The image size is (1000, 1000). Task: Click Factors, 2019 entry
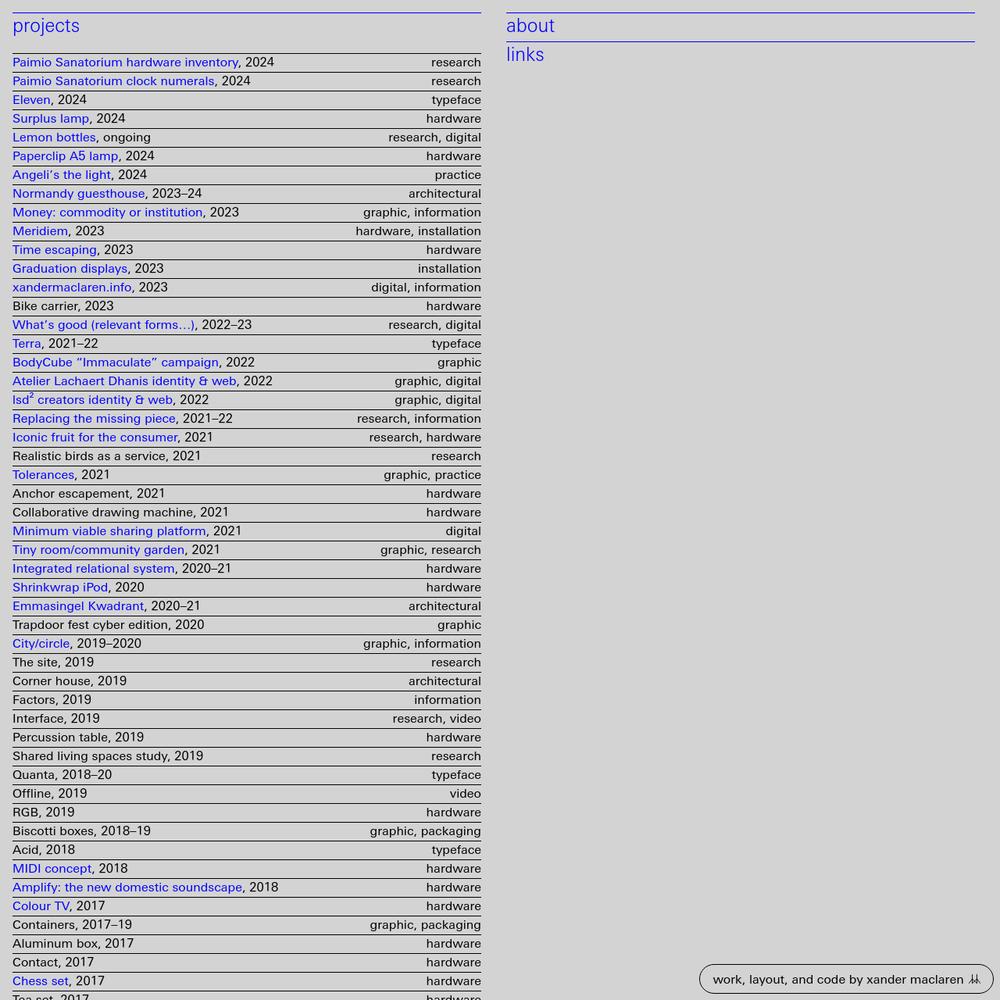point(247,700)
